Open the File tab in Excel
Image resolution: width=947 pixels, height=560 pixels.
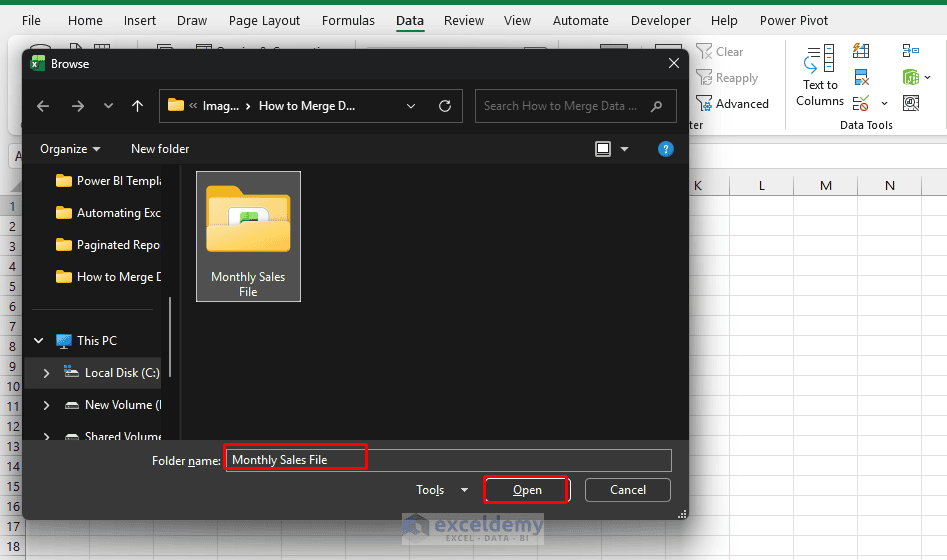pos(31,21)
